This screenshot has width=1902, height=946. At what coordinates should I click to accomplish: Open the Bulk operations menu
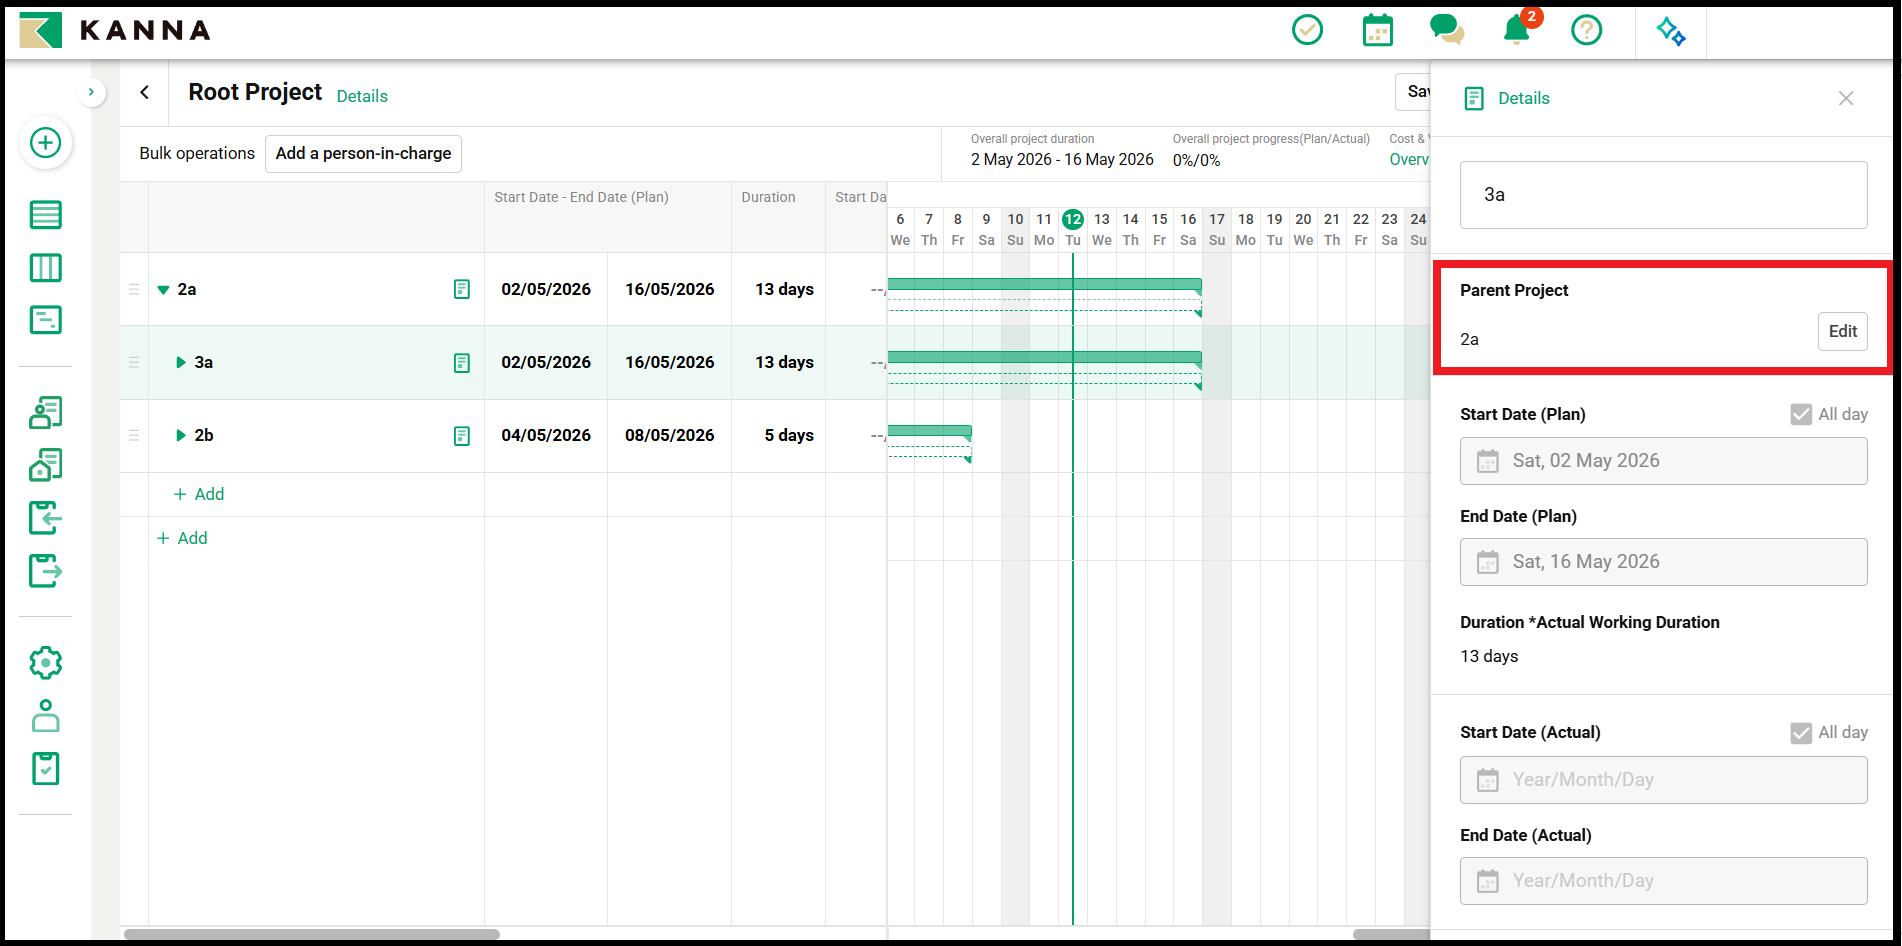pos(197,153)
